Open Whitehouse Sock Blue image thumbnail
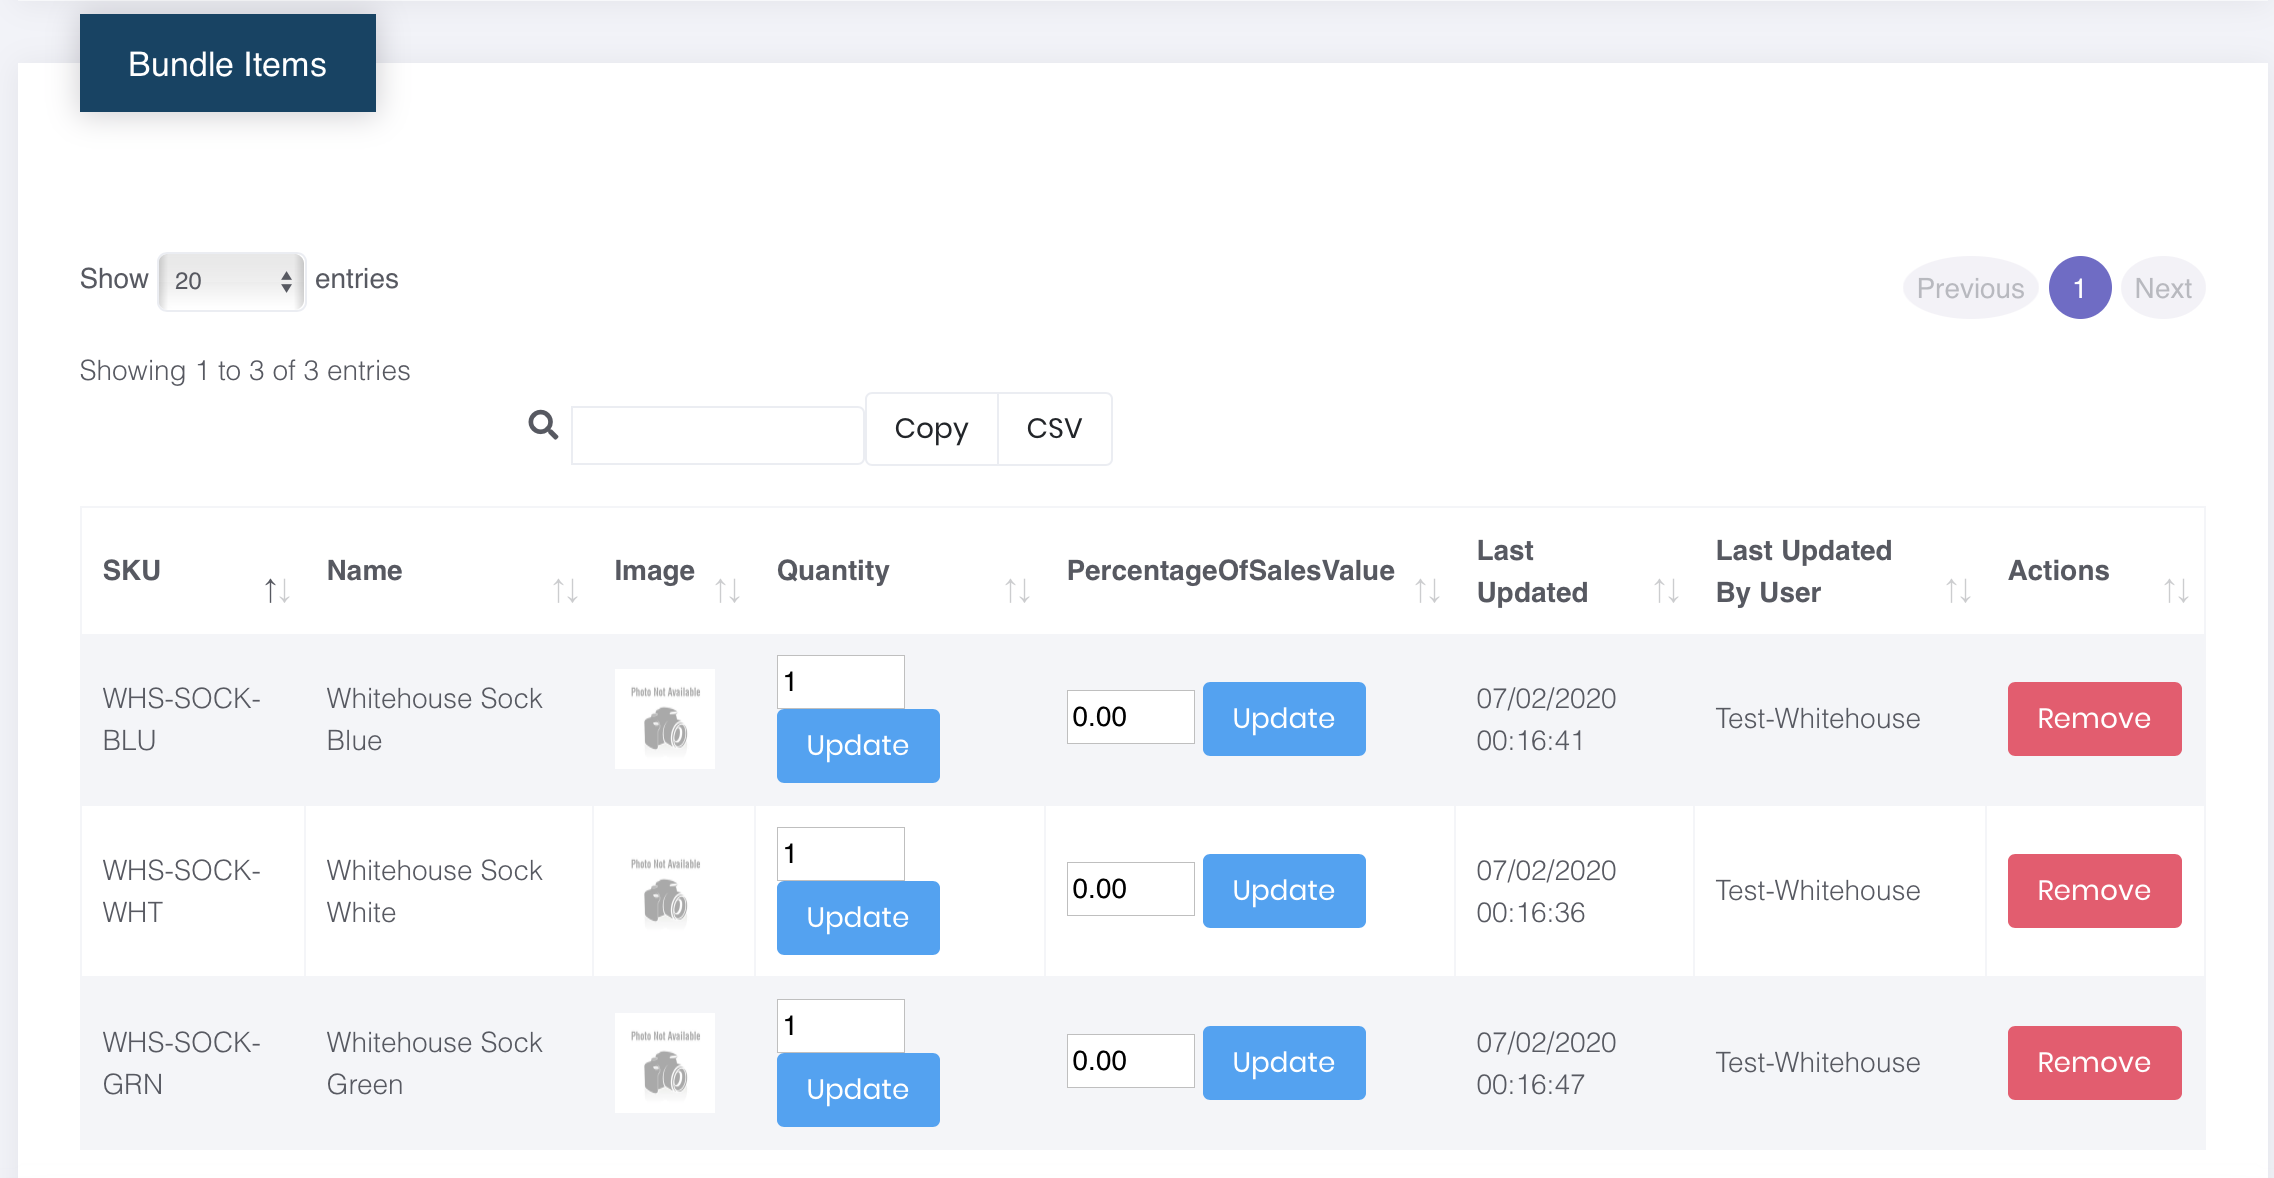This screenshot has width=2274, height=1178. tap(665, 719)
